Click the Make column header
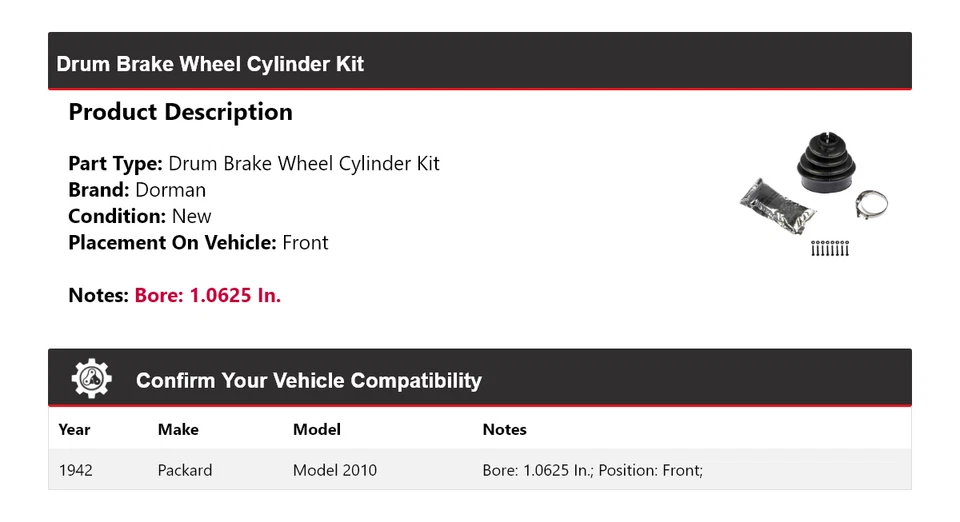 coord(178,429)
